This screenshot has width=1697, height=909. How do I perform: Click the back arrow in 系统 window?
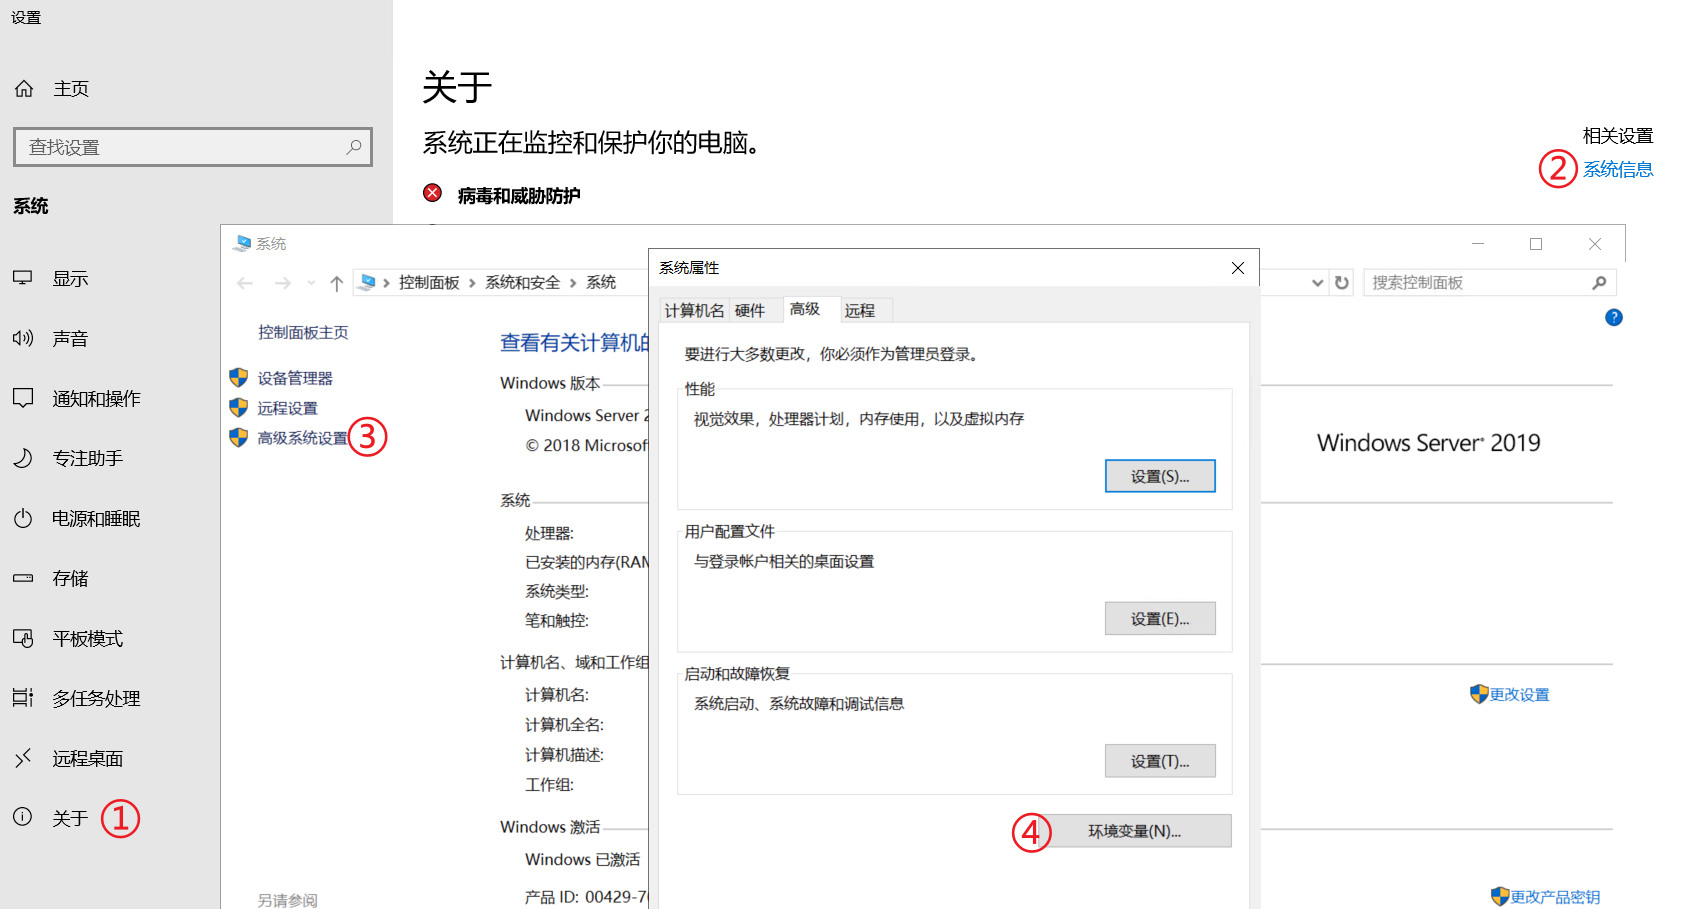click(x=245, y=283)
